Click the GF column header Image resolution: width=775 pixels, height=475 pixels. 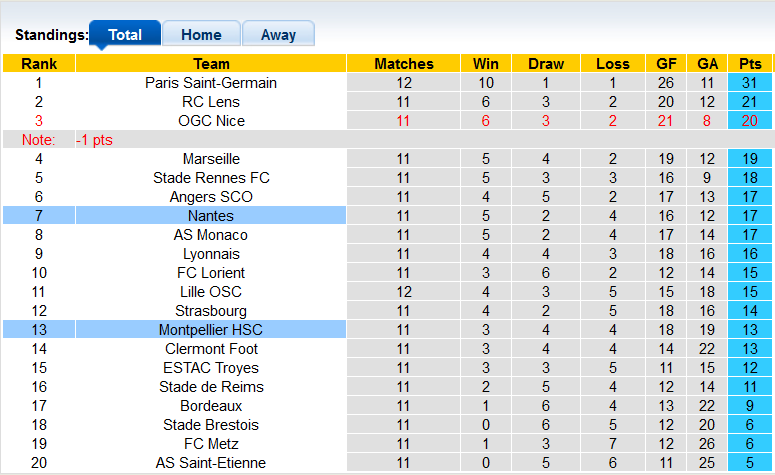coord(667,64)
